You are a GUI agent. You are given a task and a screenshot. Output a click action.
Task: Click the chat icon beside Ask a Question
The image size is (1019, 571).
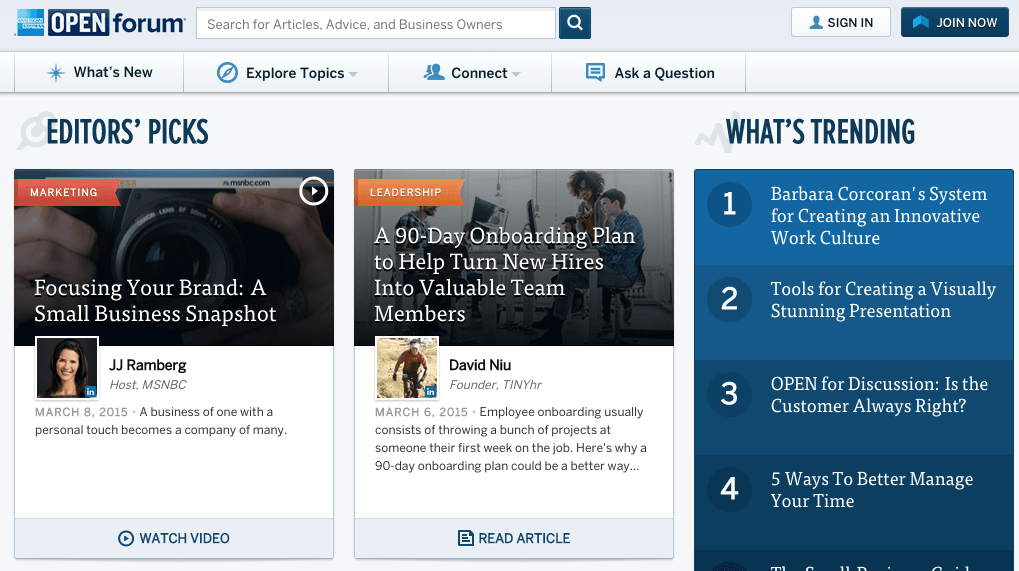[x=595, y=72]
